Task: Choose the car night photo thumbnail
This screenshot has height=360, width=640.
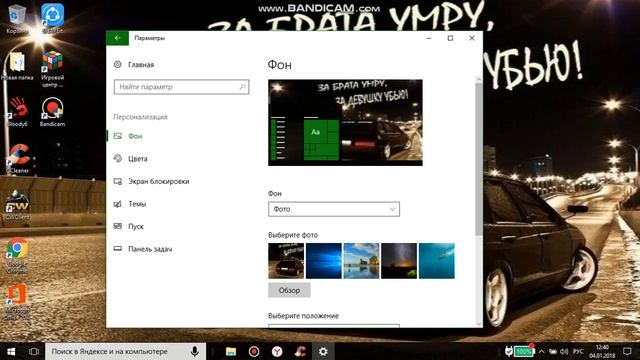Action: [286, 261]
